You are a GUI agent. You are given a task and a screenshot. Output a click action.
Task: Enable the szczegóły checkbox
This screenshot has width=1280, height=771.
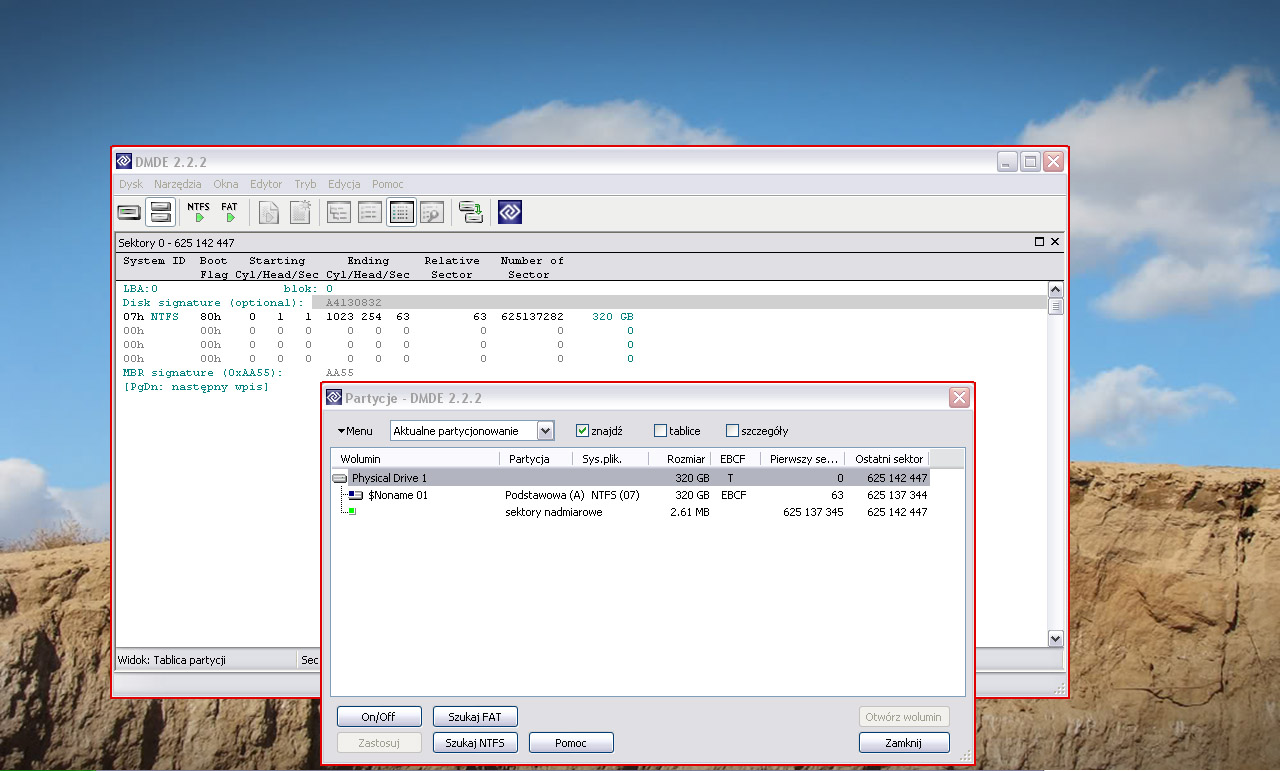click(732, 431)
